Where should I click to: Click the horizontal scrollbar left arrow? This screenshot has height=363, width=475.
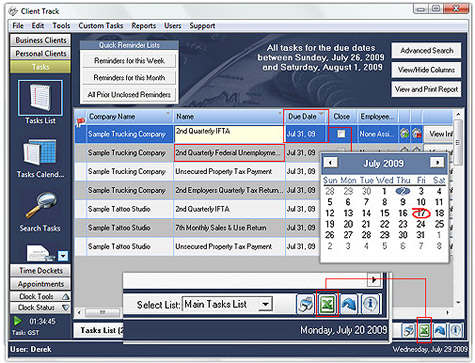tap(79, 312)
